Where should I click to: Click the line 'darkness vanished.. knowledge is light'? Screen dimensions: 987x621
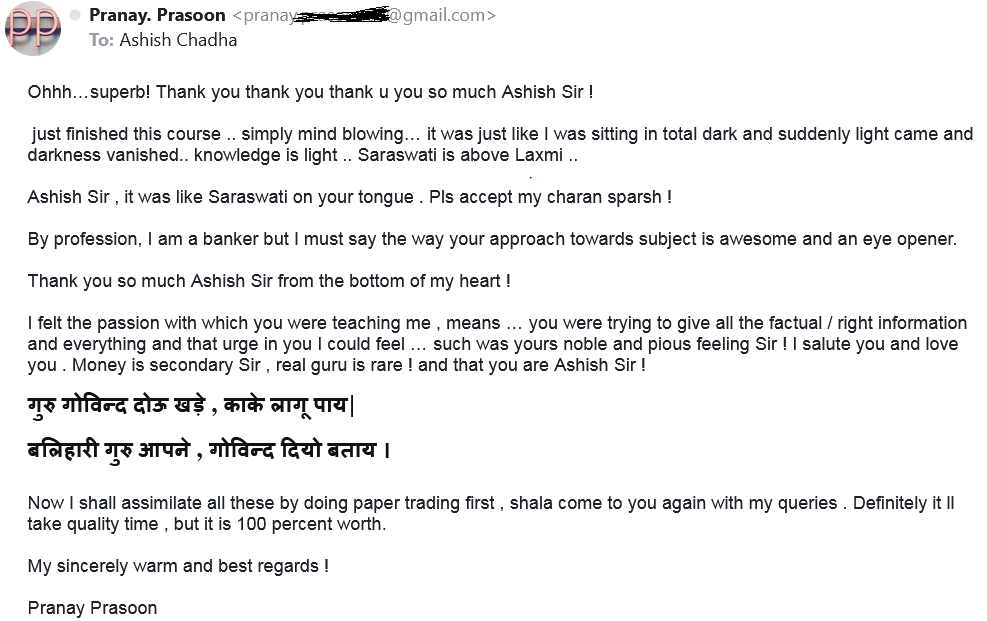pos(302,155)
